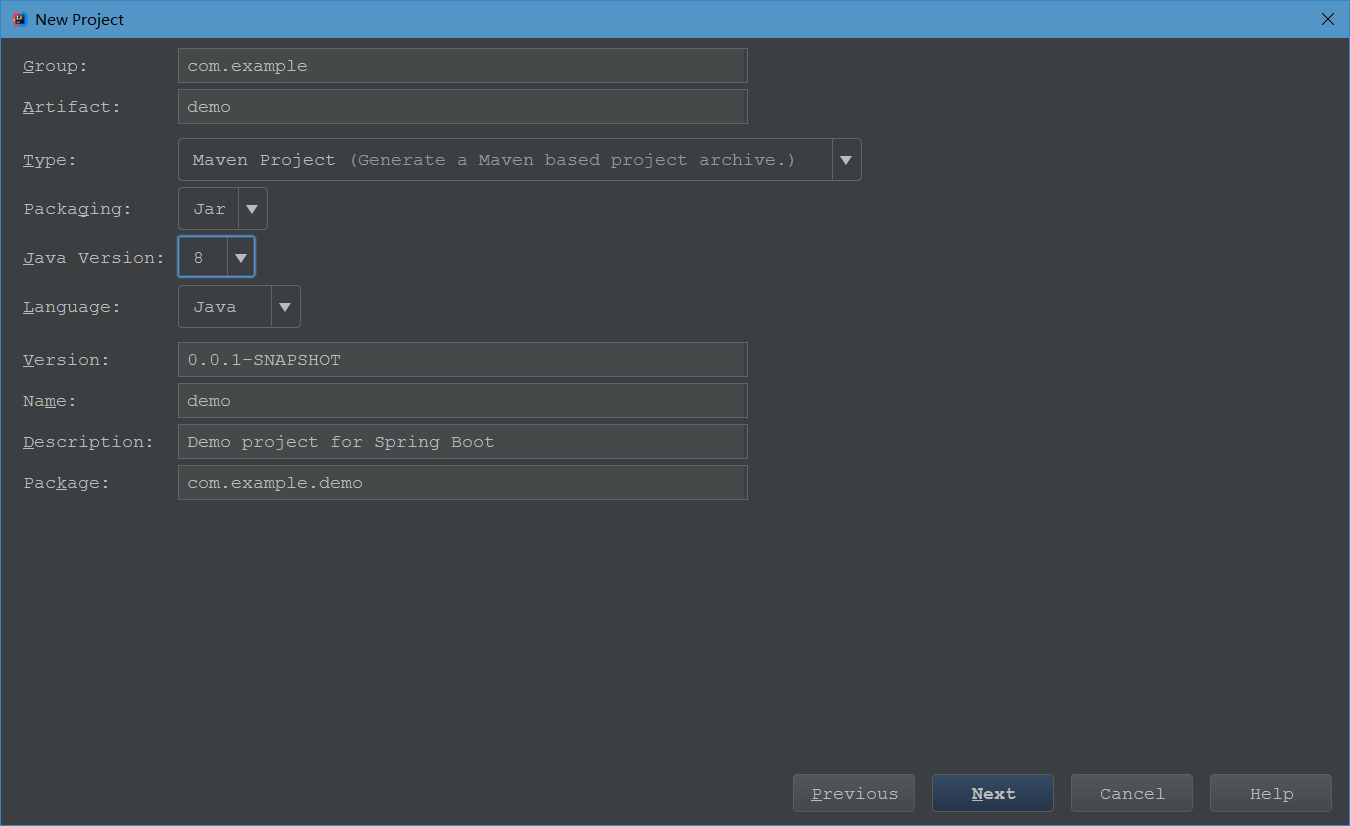Edit the Name field
Screen dimensions: 1350x826
point(462,401)
